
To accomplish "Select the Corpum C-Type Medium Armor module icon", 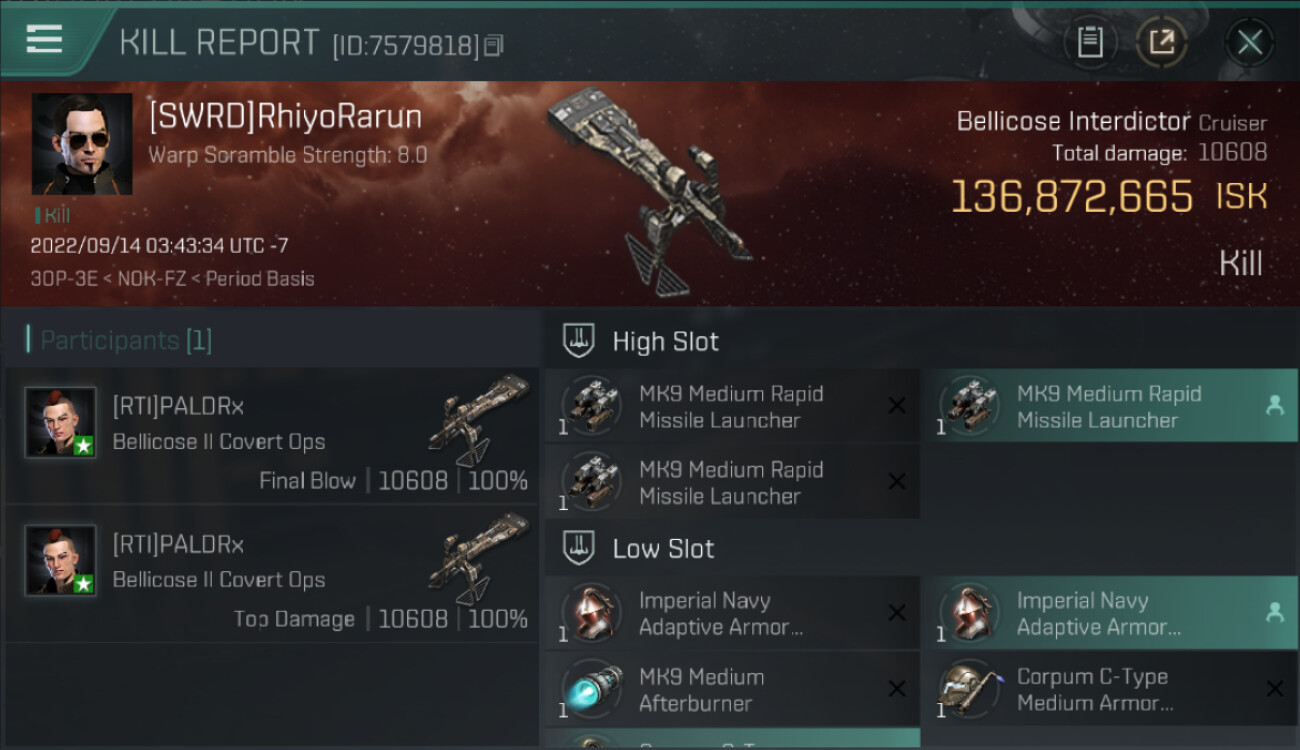I will coord(970,689).
